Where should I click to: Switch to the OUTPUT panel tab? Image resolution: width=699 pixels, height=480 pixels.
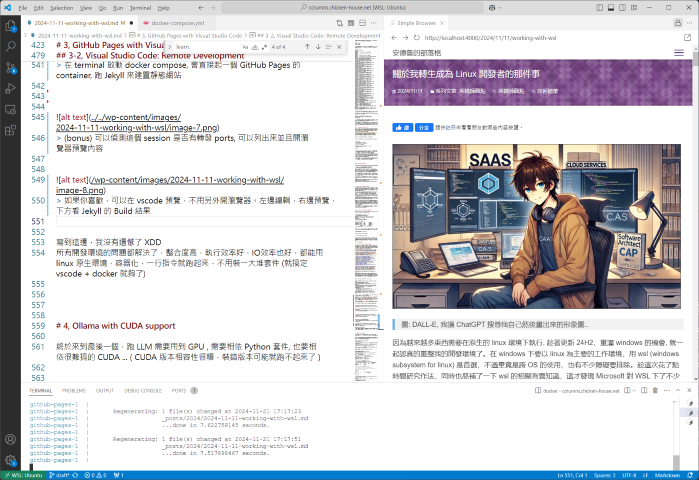click(105, 390)
